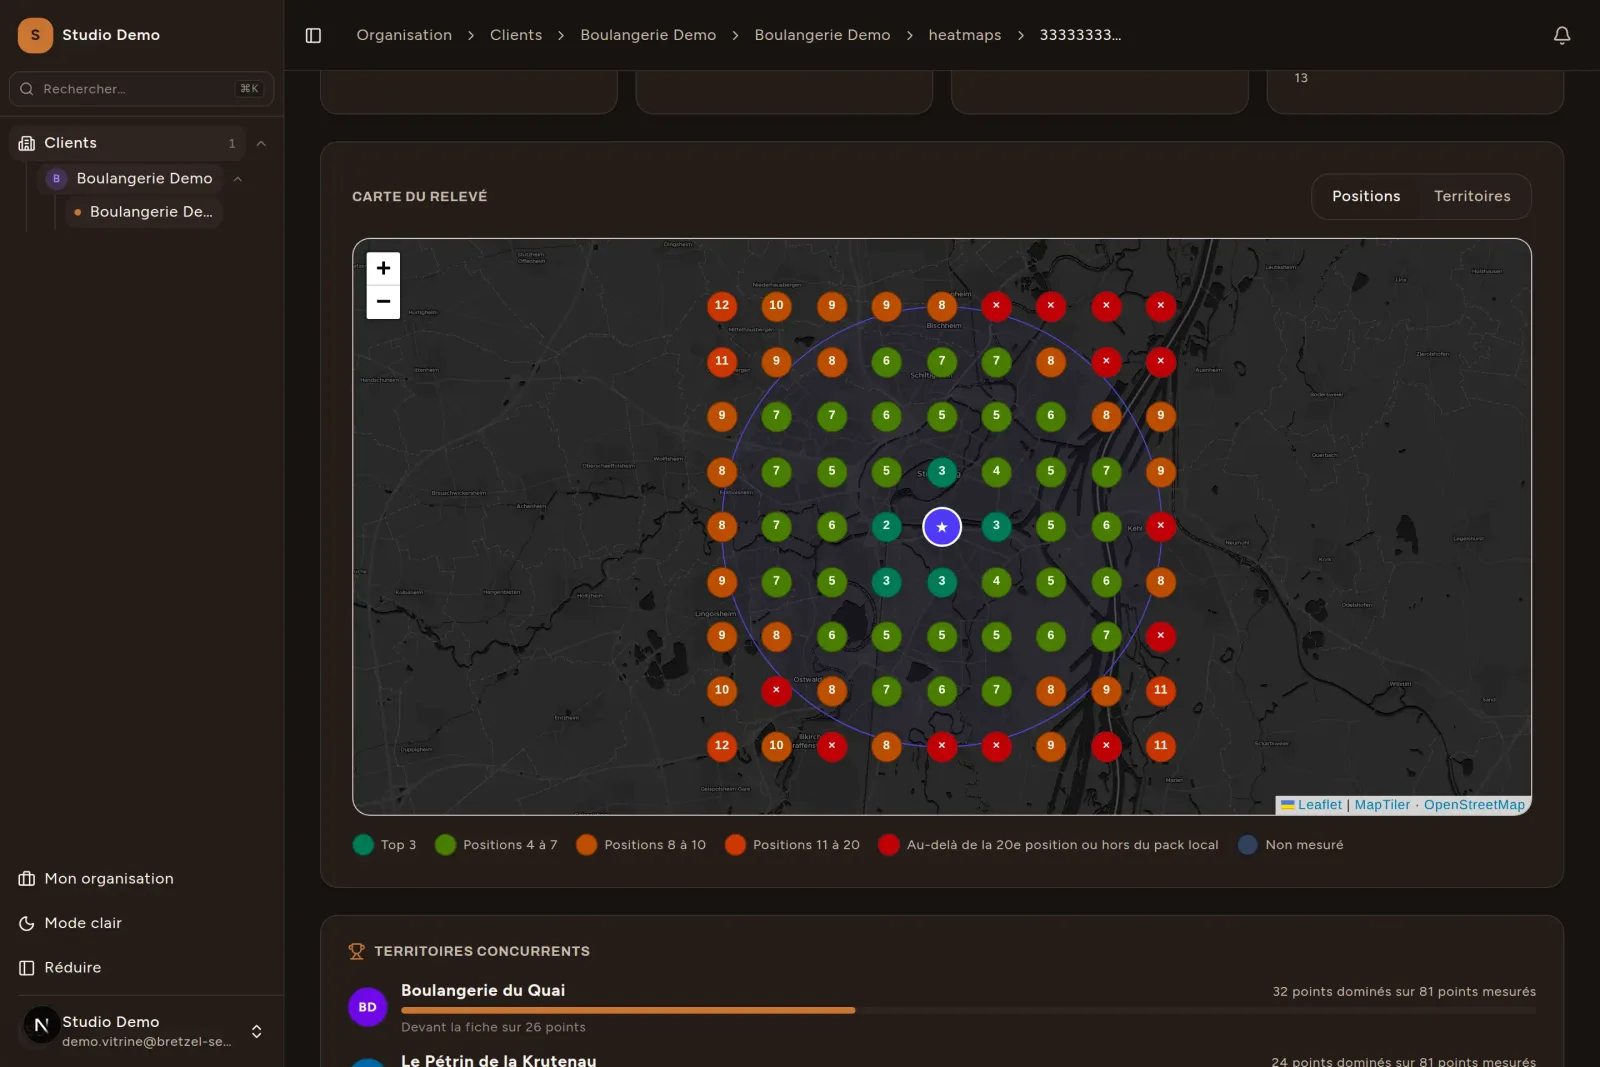Zoom in on the map

click(383, 268)
